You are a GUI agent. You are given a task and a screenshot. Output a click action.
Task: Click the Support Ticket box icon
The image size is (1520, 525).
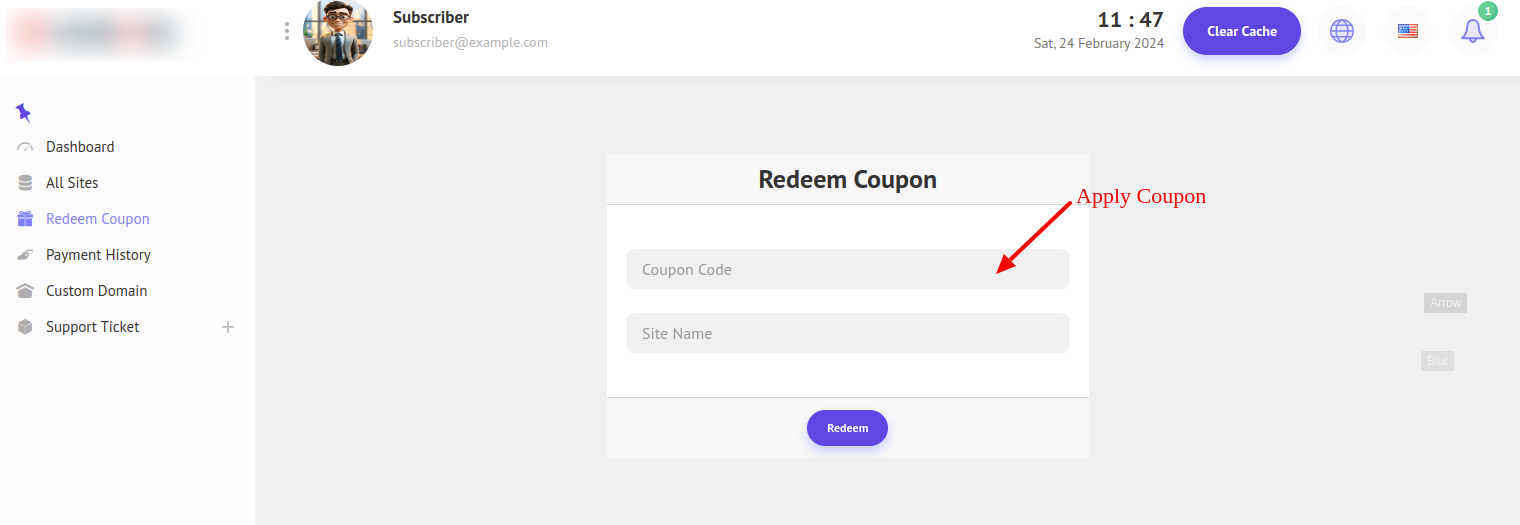(x=25, y=327)
